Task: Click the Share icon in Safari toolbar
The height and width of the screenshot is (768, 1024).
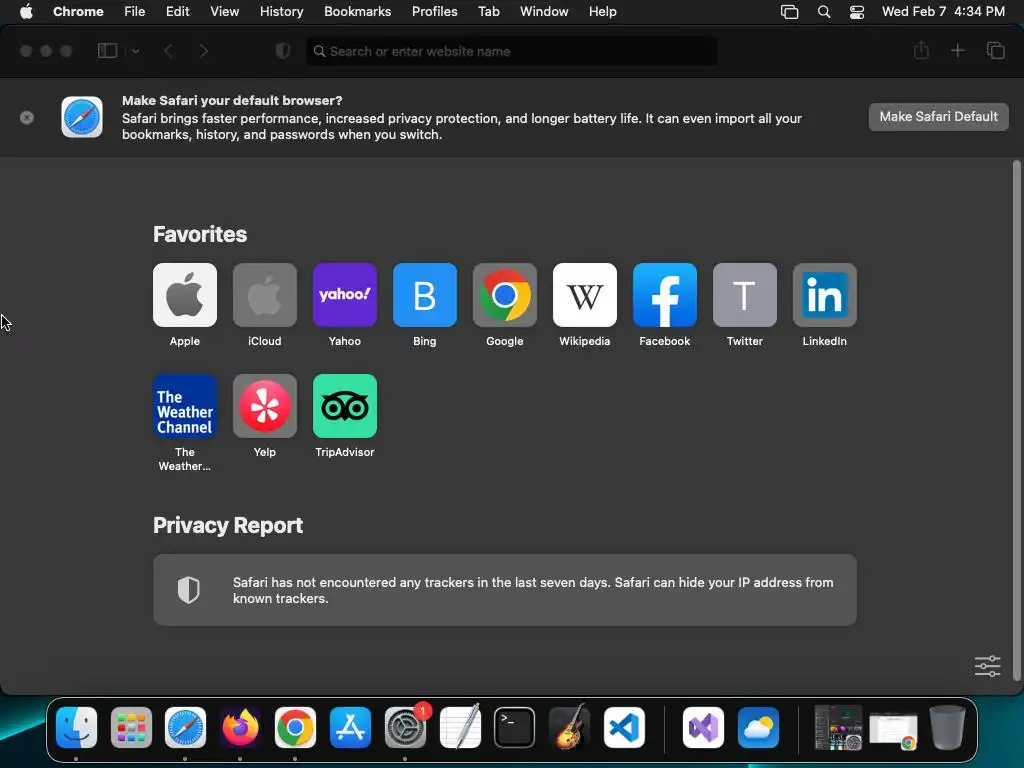Action: click(x=921, y=50)
